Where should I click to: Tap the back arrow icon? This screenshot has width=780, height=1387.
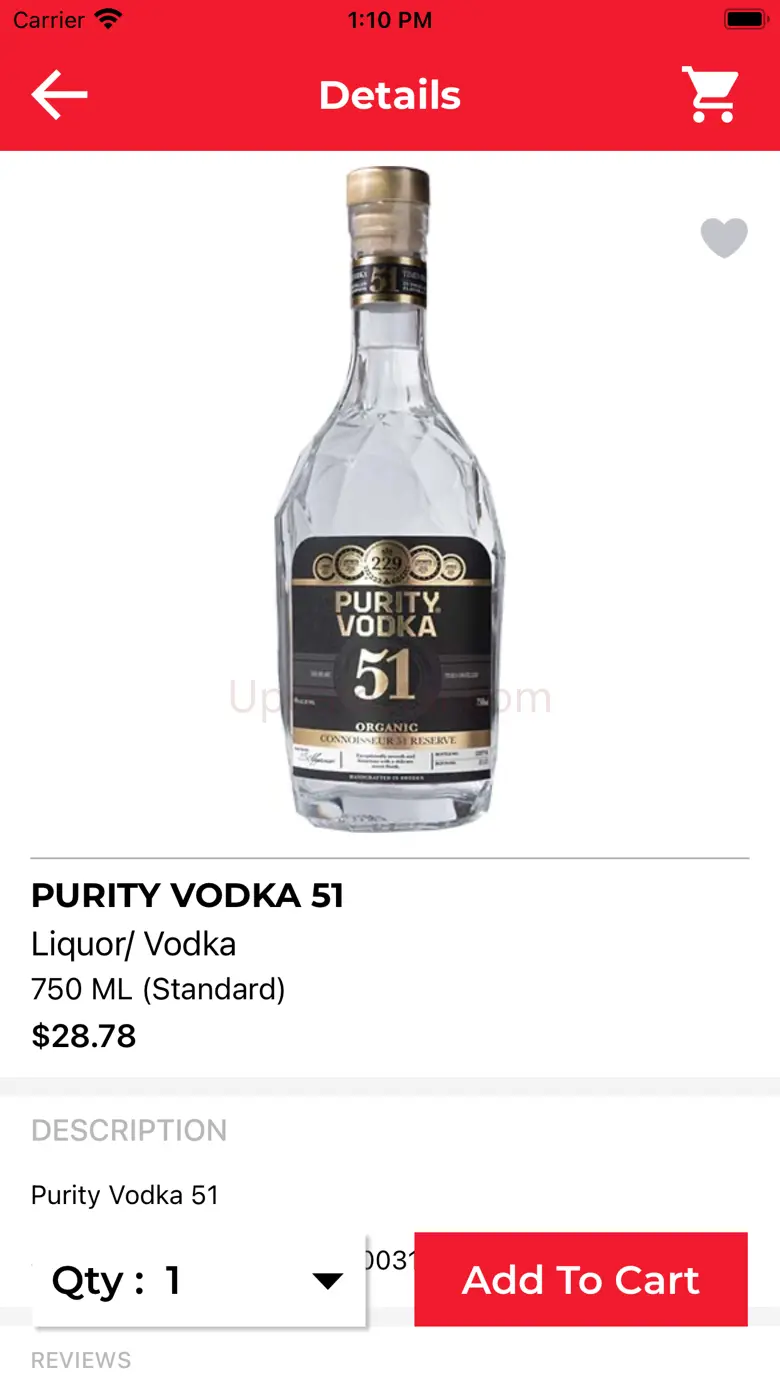(x=59, y=95)
